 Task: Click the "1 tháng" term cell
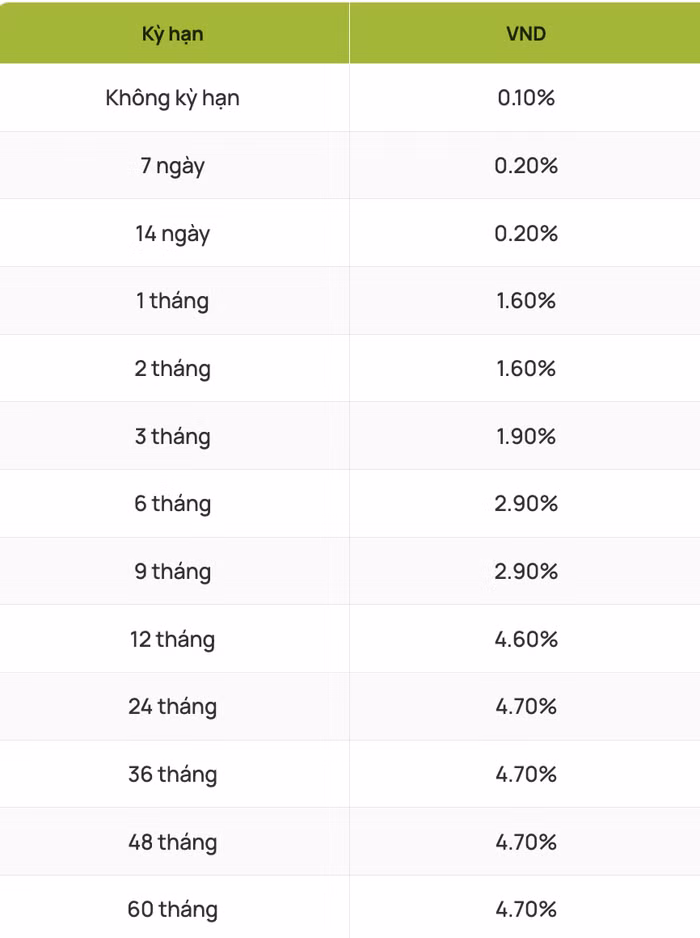tap(172, 300)
